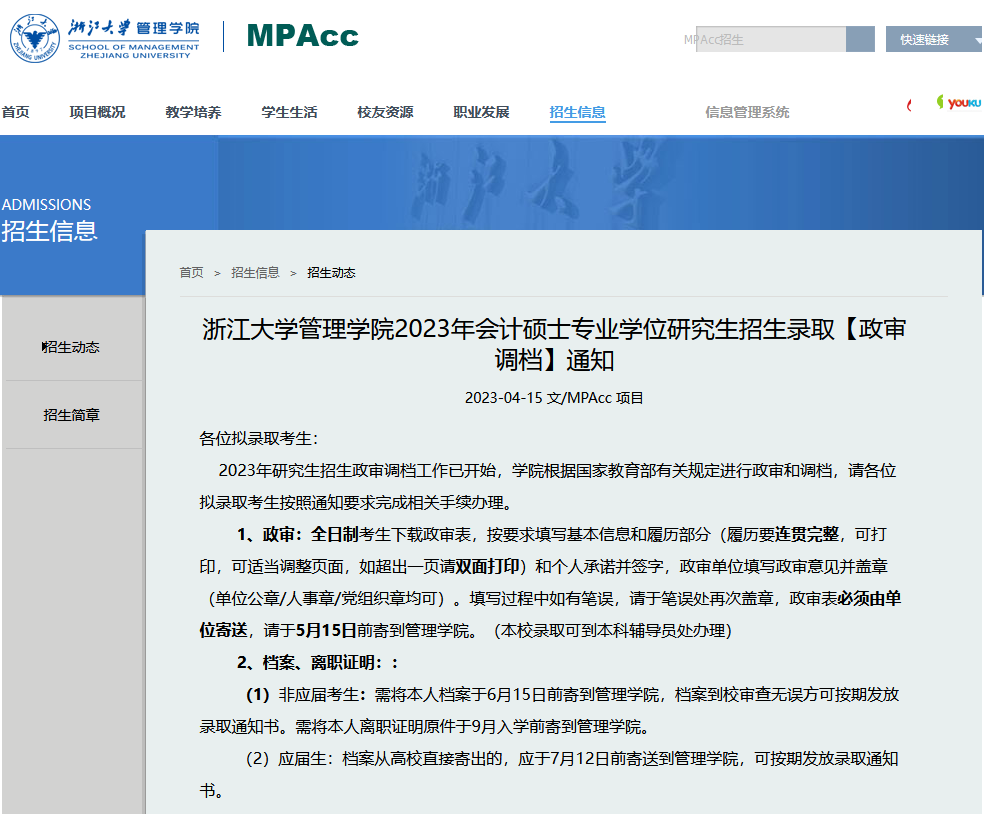Click the 招生信息 breadcrumb link
Viewport: 984px width, 814px height.
point(255,272)
